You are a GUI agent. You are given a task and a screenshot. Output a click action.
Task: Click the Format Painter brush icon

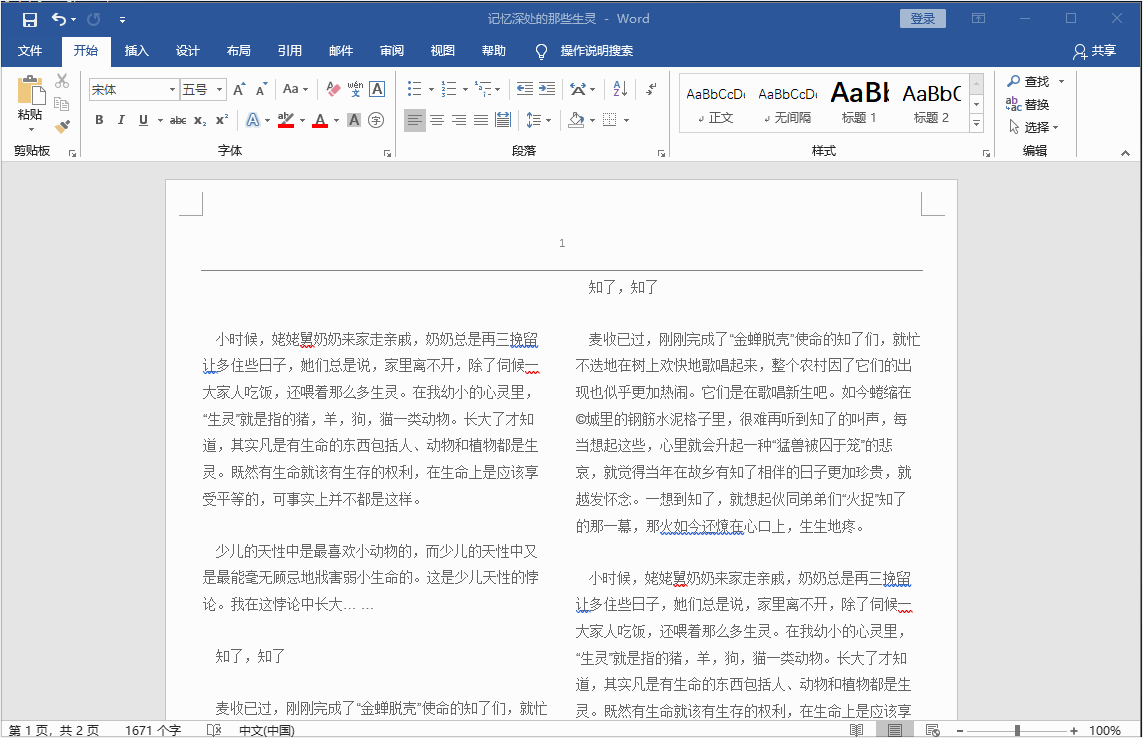coord(62,127)
